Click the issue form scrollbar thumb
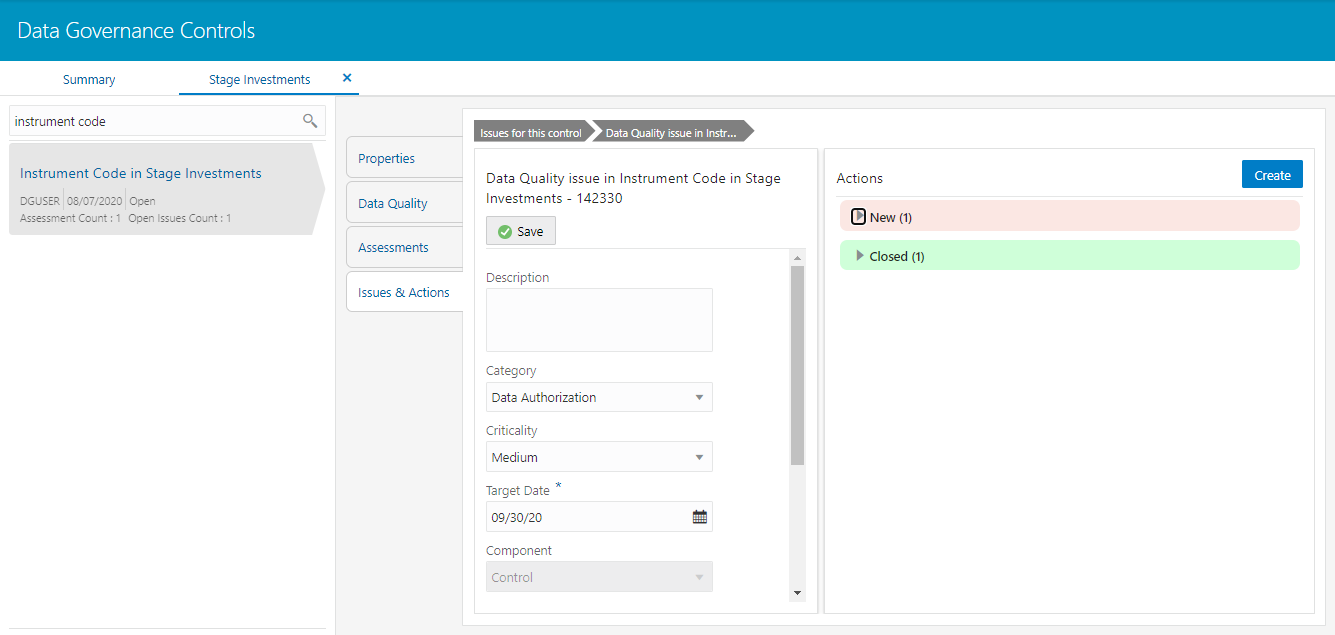Image resolution: width=1335 pixels, height=635 pixels. 797,366
